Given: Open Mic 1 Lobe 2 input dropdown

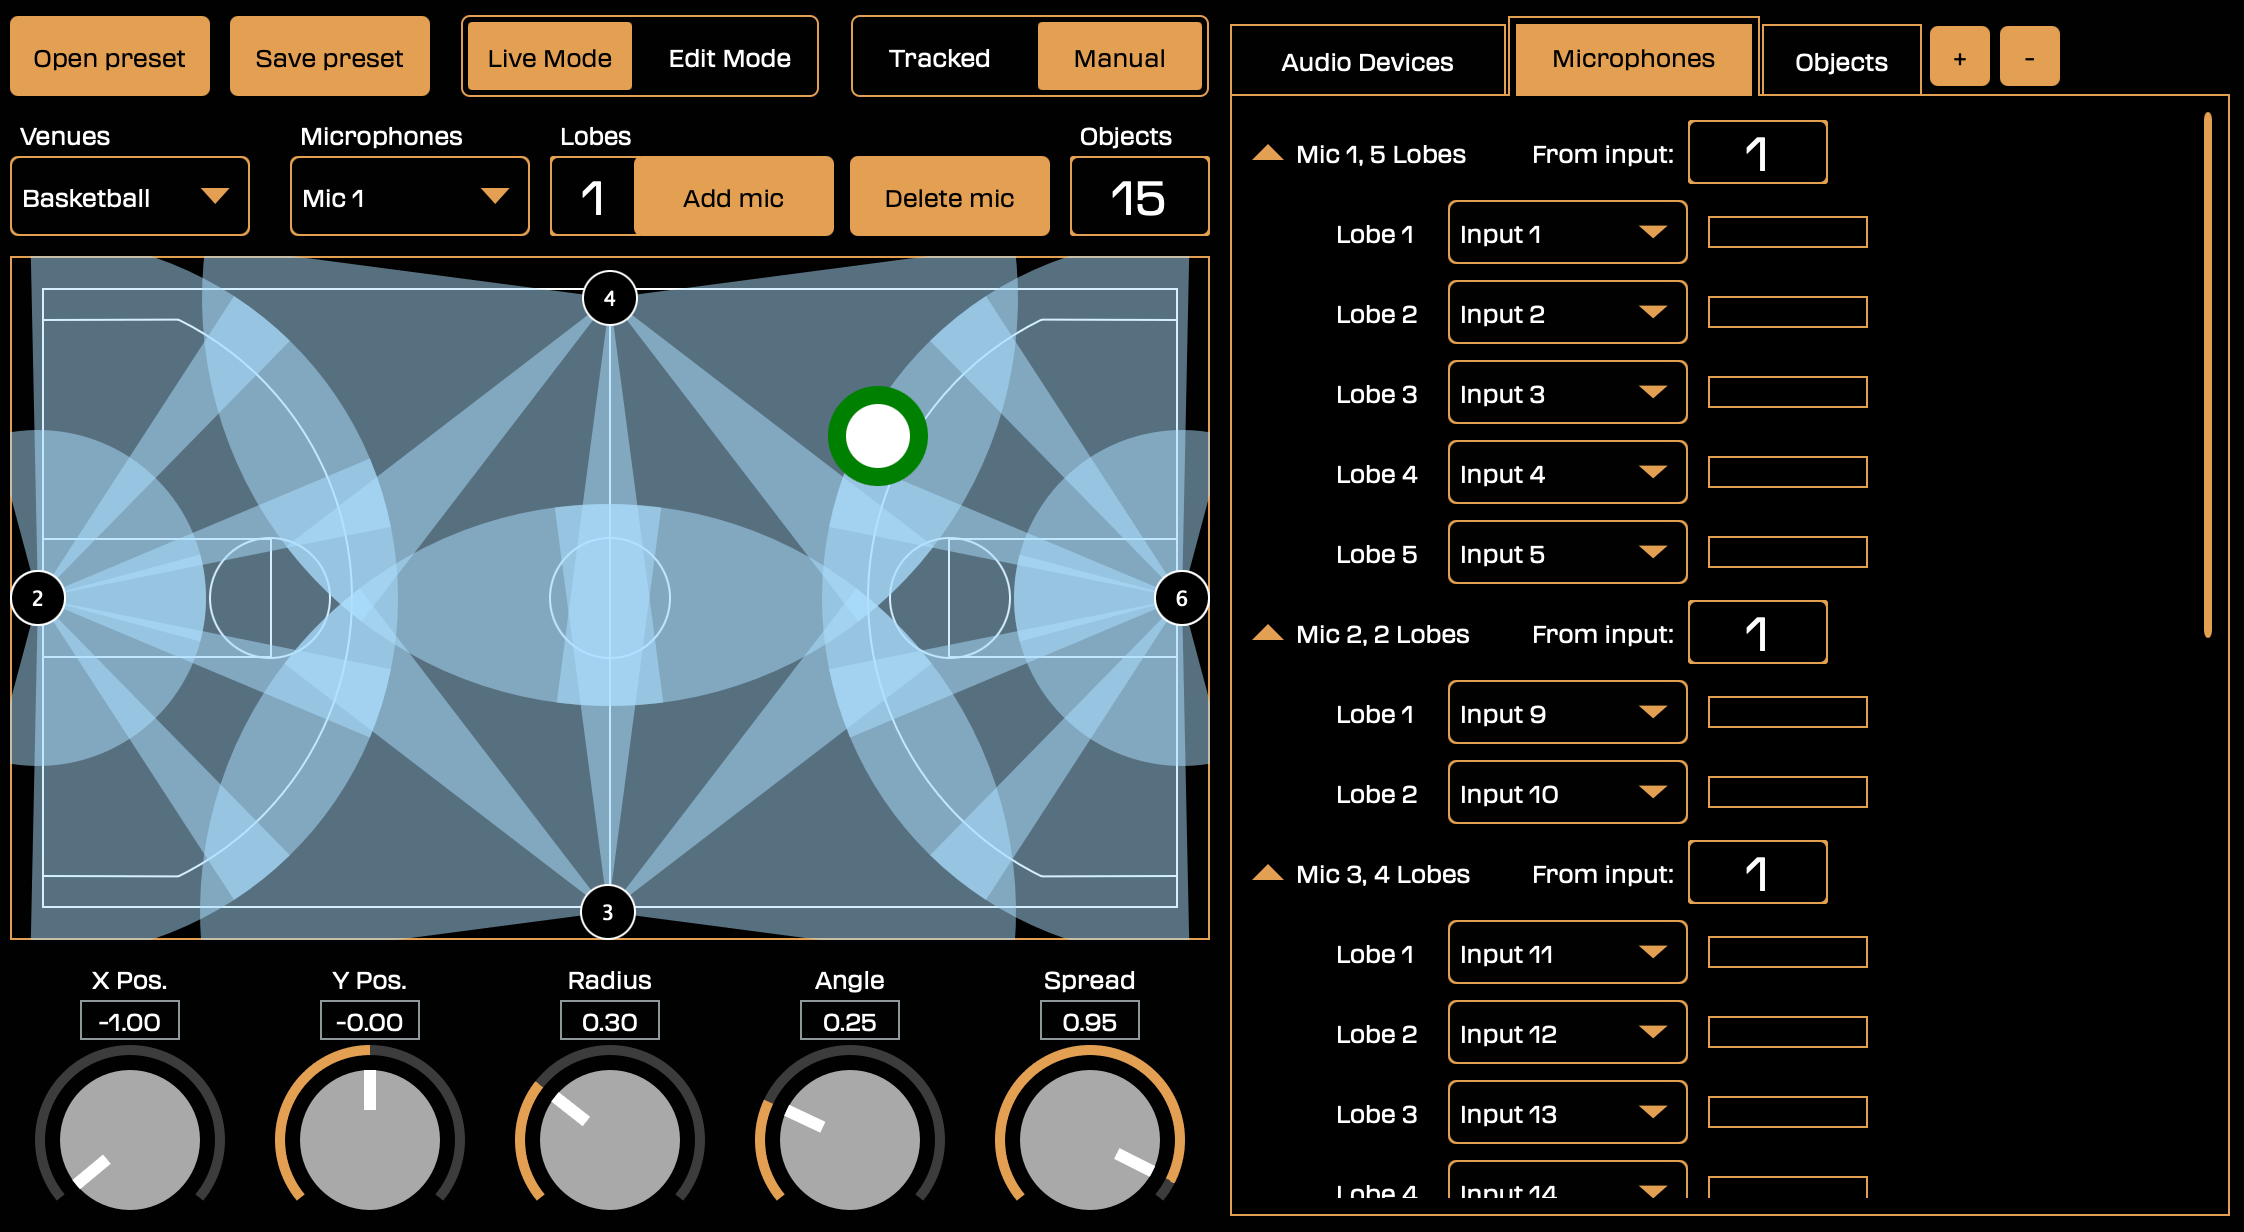Looking at the screenshot, I should coord(1568,312).
